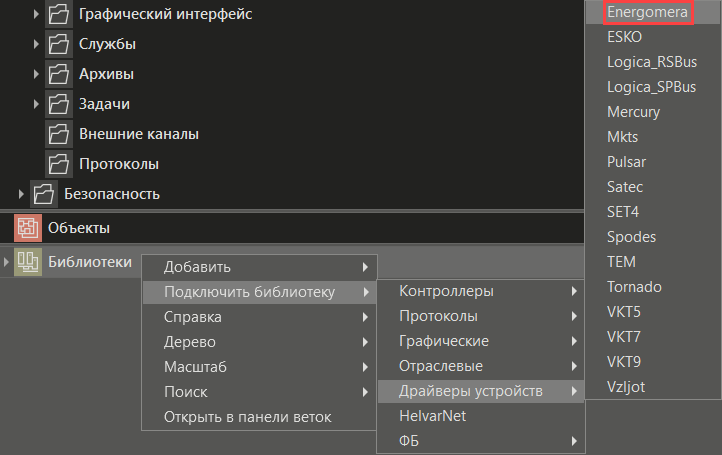Open the Справка menu entry

(259, 317)
